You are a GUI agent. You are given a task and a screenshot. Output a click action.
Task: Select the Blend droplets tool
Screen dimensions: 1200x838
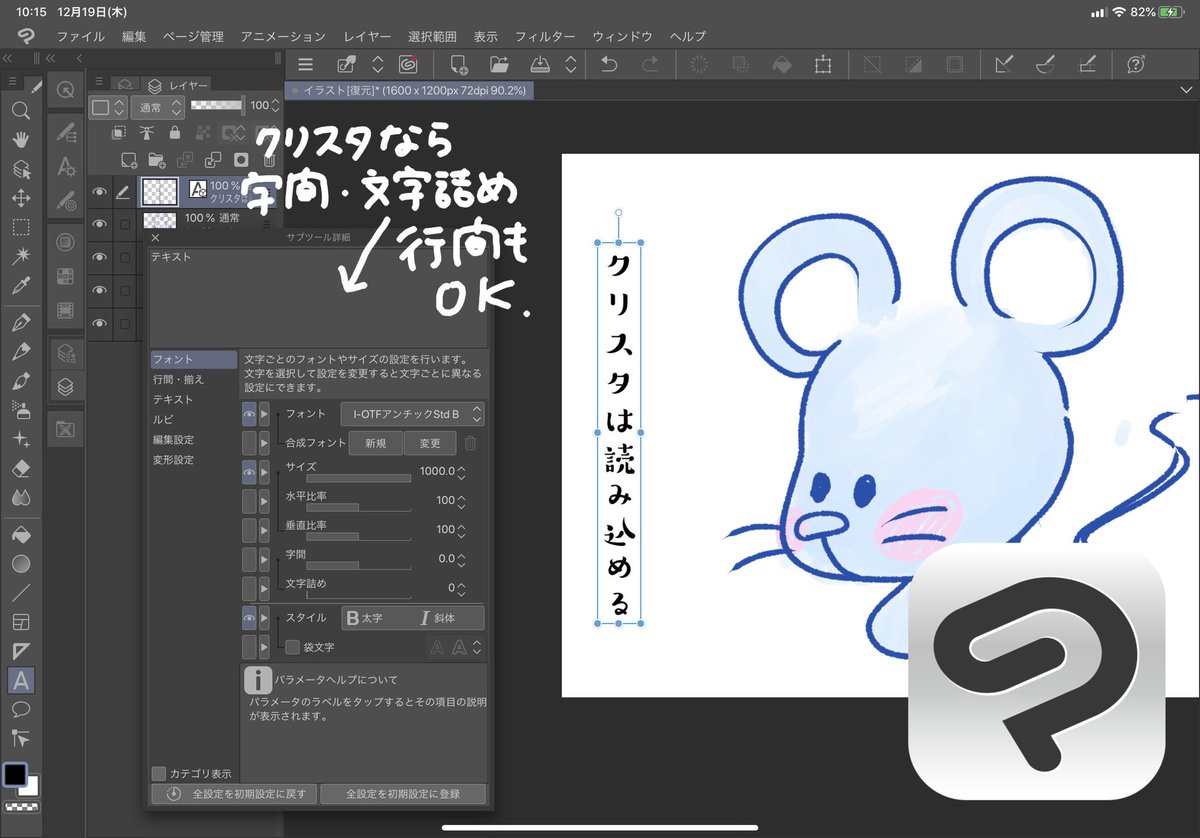[20, 497]
